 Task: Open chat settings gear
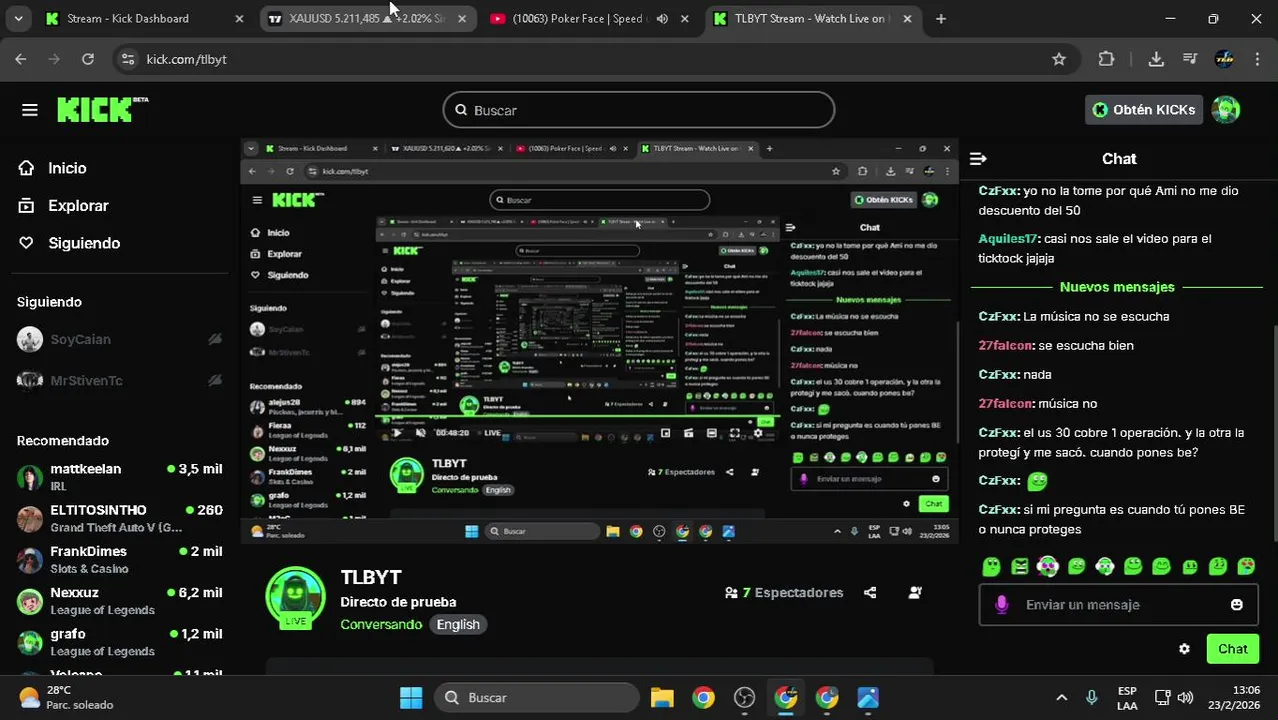click(x=1184, y=649)
